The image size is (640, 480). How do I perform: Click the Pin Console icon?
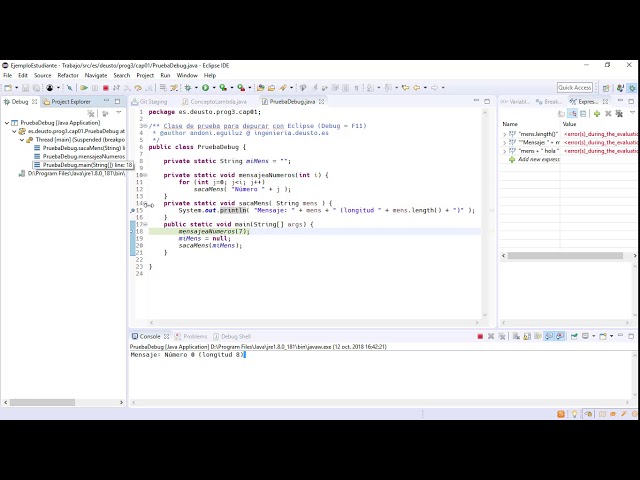coord(574,336)
